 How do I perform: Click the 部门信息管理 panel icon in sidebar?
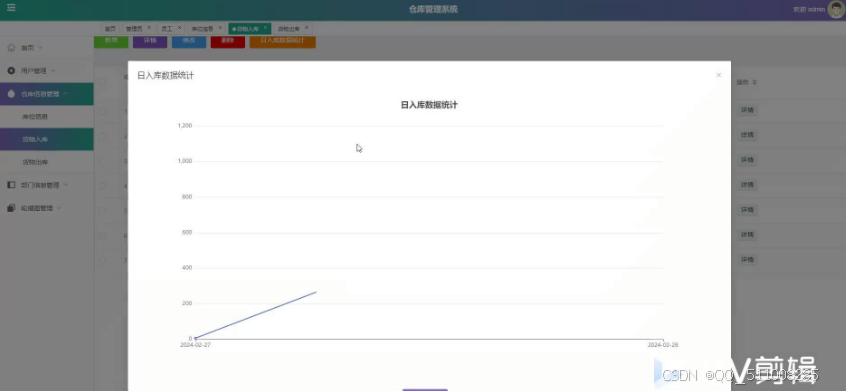(11, 185)
